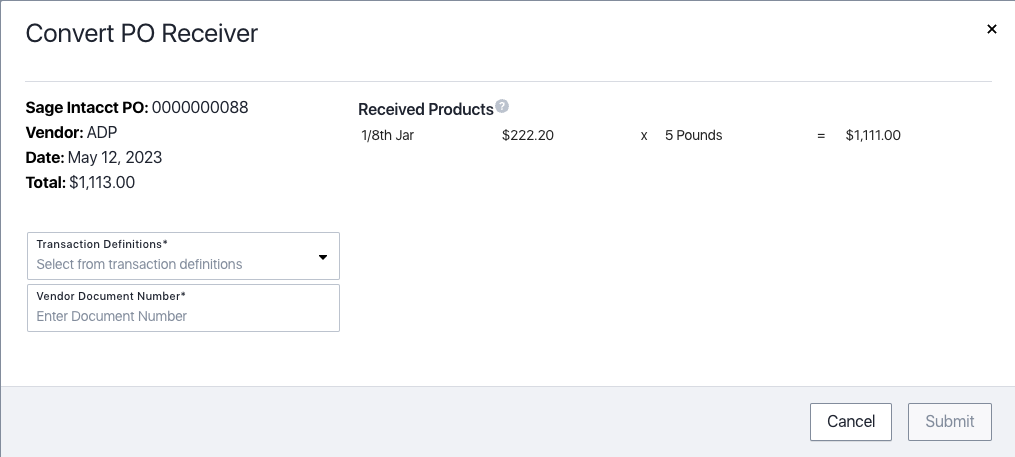Click the $1,111.00 line total
1015x457 pixels.
click(873, 135)
